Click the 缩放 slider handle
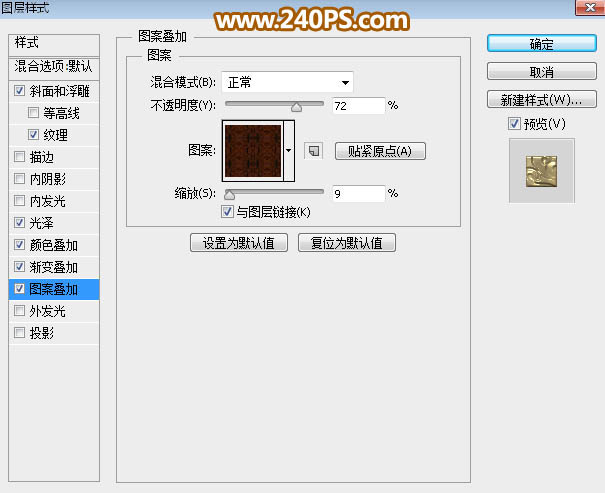This screenshot has height=493, width=605. click(x=229, y=195)
